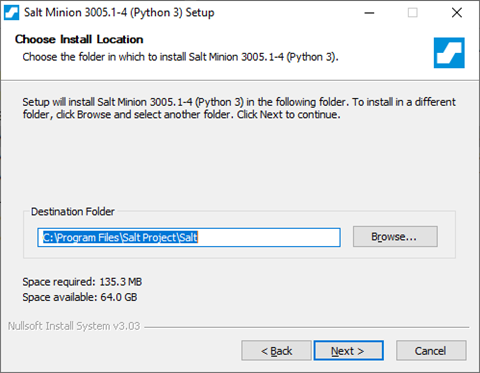Click the Choose the folder subtitle in header
The image size is (480, 373).
point(180,57)
